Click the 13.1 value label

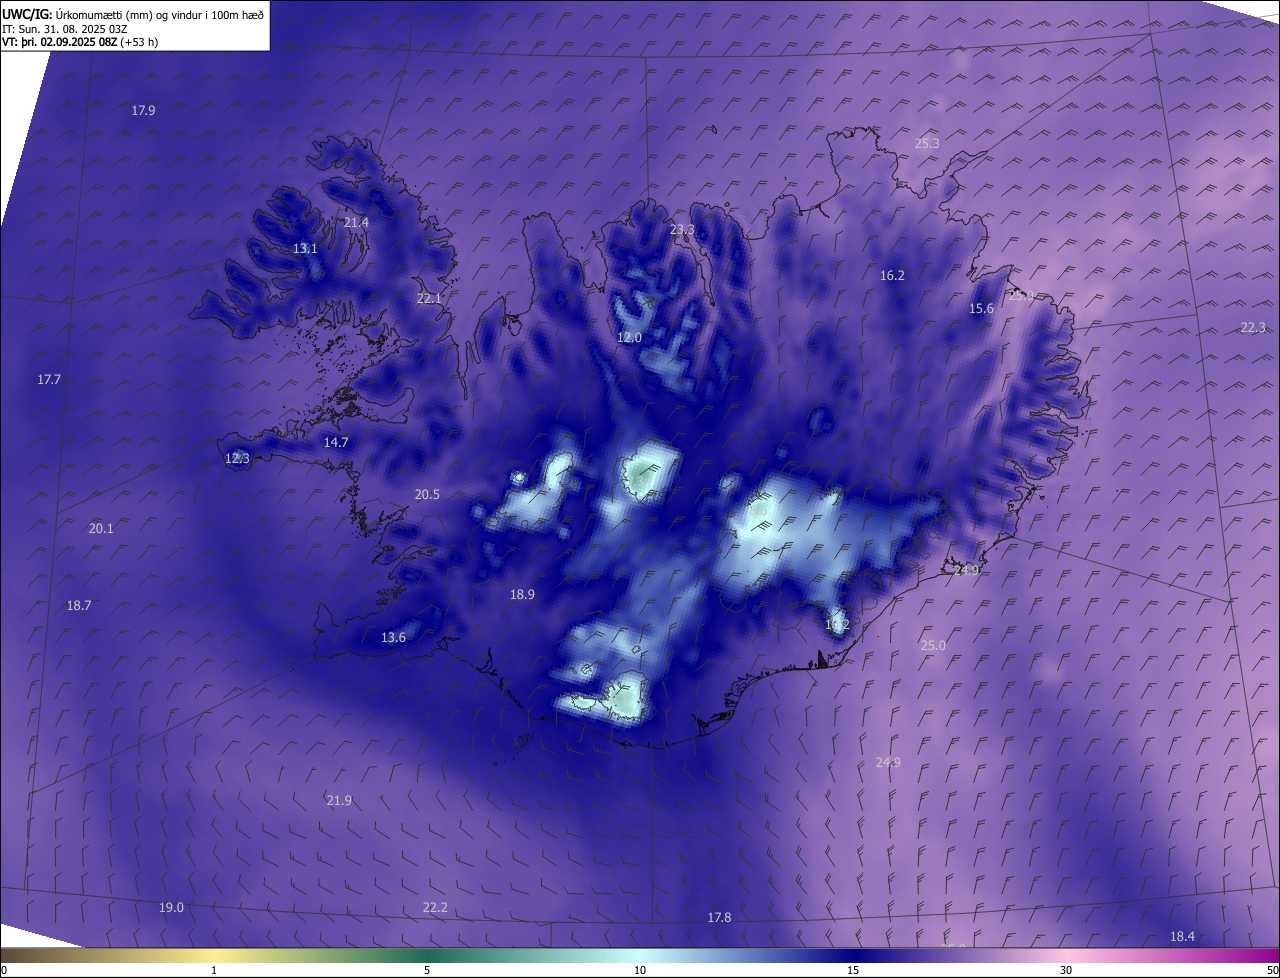pos(305,248)
